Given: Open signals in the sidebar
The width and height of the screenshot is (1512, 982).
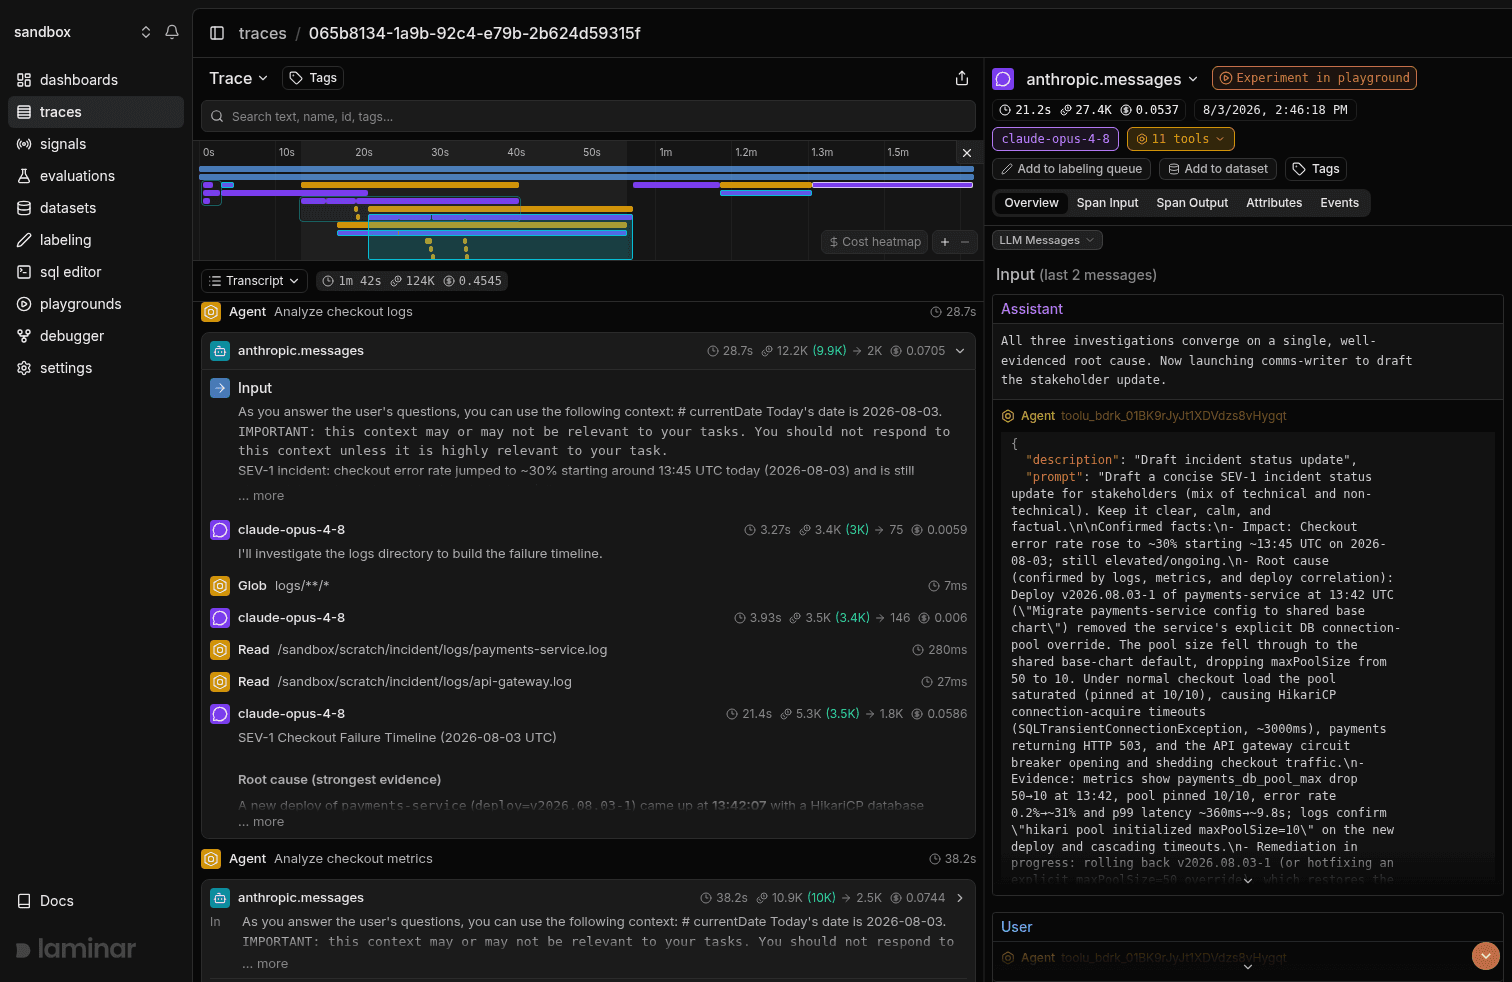Looking at the screenshot, I should coord(96,144).
